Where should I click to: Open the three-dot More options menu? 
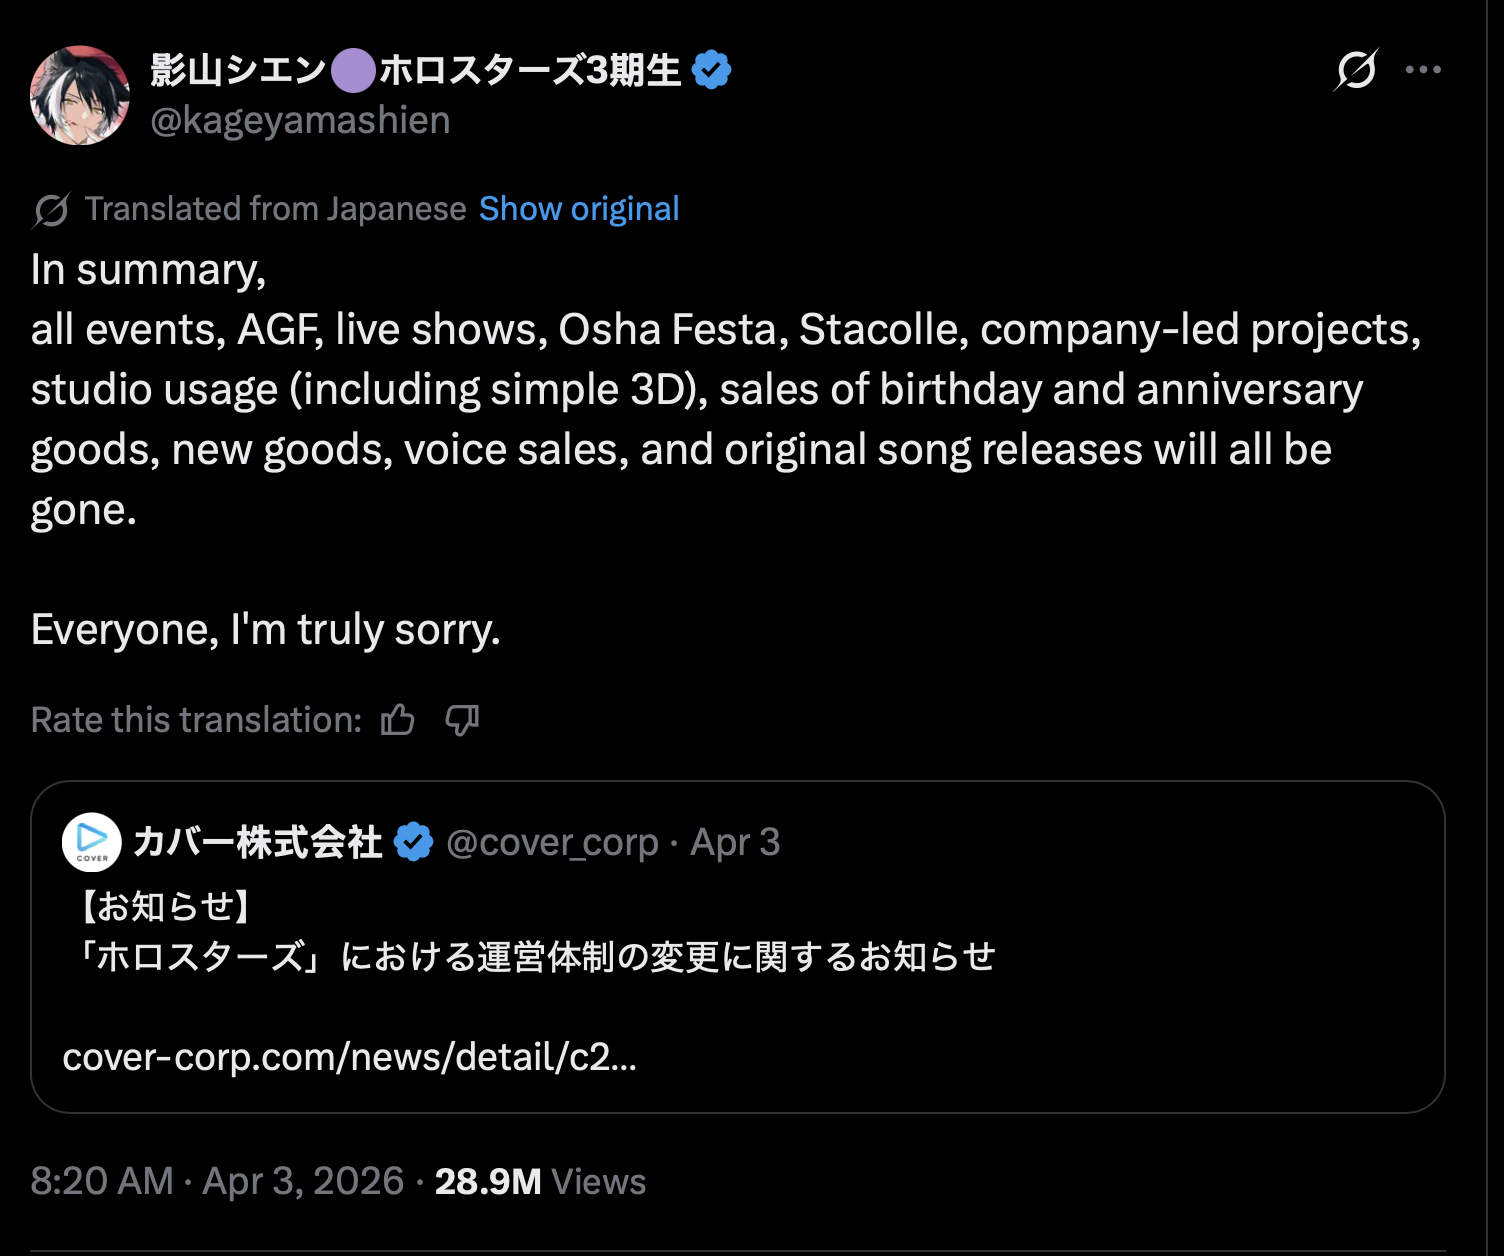(1423, 70)
